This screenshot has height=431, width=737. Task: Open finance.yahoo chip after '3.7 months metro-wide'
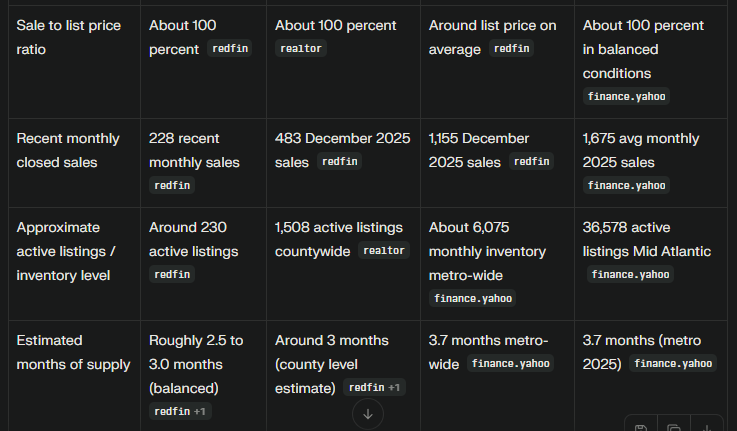click(509, 363)
